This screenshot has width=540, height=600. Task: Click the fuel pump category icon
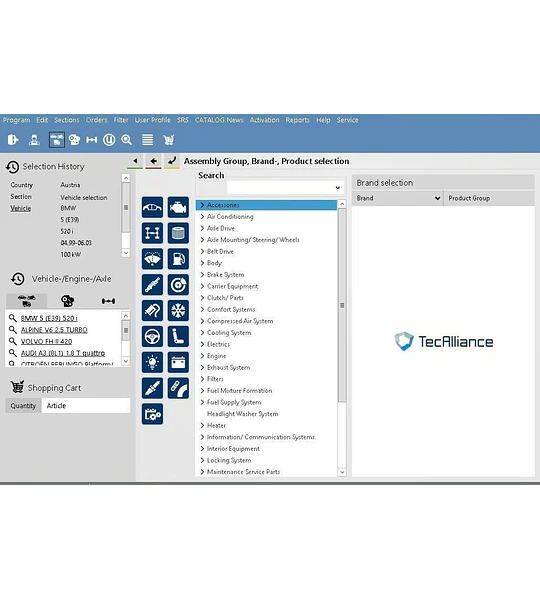[x=178, y=259]
